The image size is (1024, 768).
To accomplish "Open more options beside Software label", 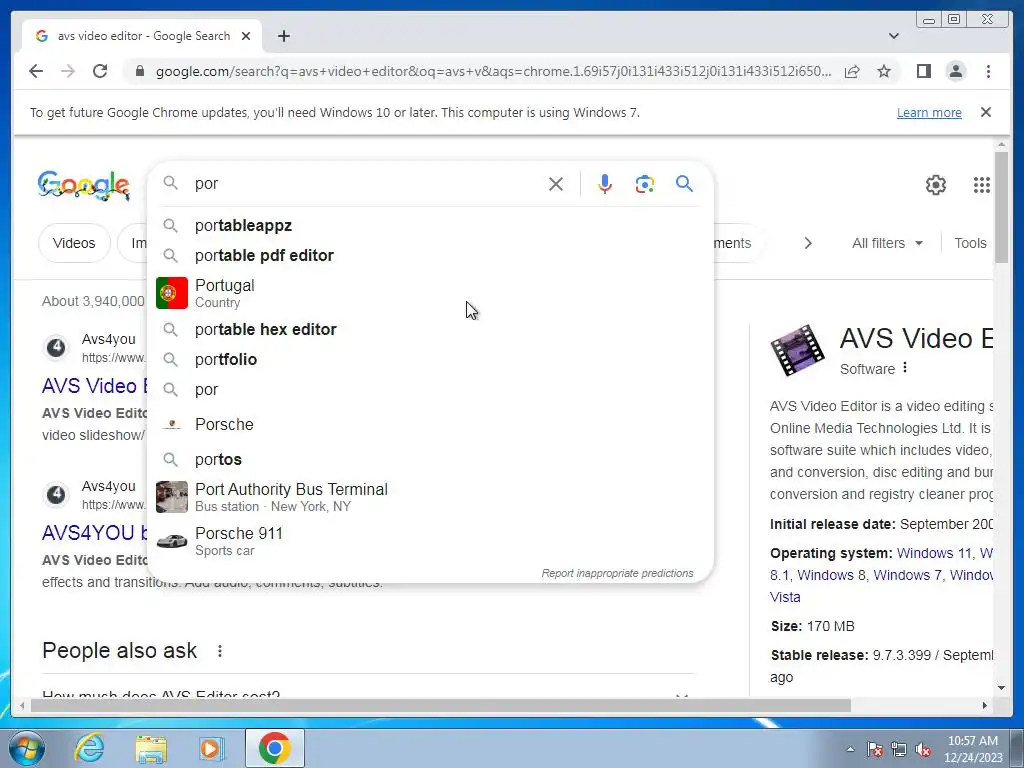I will [x=905, y=368].
